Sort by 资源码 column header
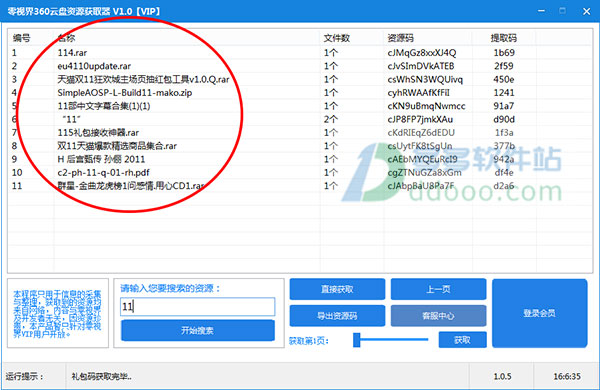Viewport: 600px width, 390px height. (x=400, y=38)
